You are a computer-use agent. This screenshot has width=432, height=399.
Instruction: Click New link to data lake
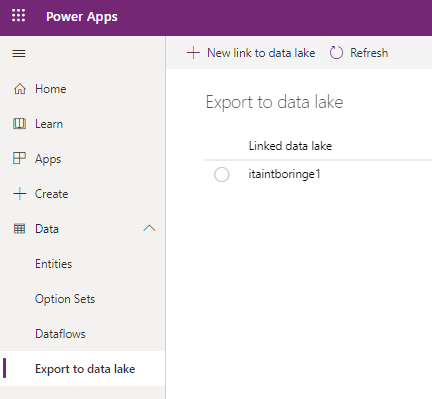tap(261, 53)
